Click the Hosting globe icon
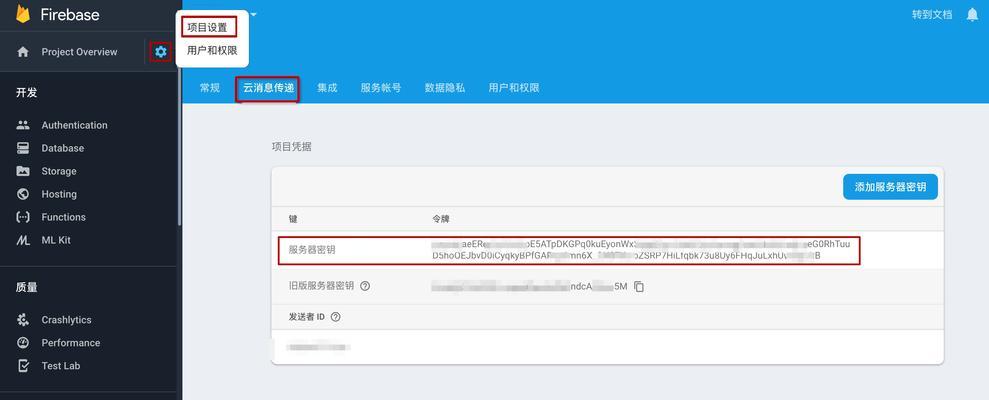989x400 pixels. [23, 194]
